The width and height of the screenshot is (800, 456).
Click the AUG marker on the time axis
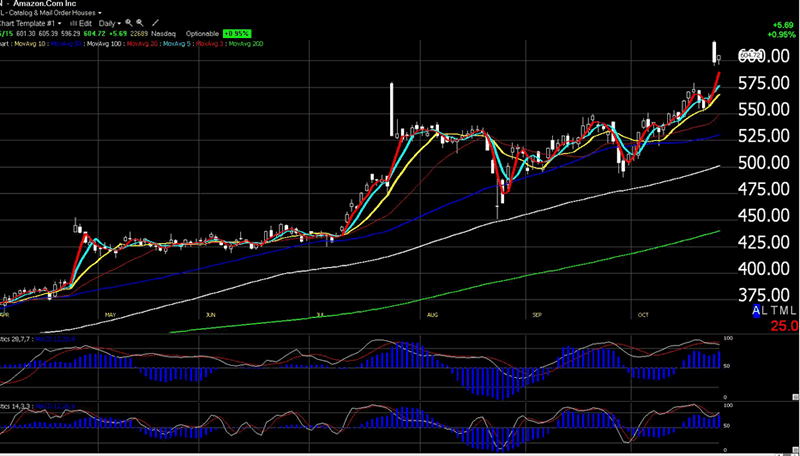pyautogui.click(x=432, y=314)
